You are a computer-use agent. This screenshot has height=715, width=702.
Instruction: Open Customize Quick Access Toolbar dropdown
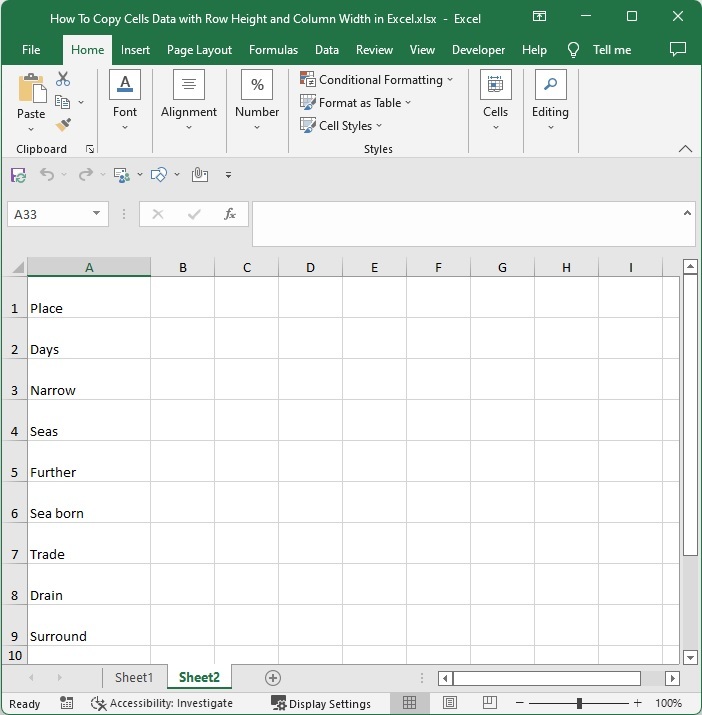coord(229,175)
